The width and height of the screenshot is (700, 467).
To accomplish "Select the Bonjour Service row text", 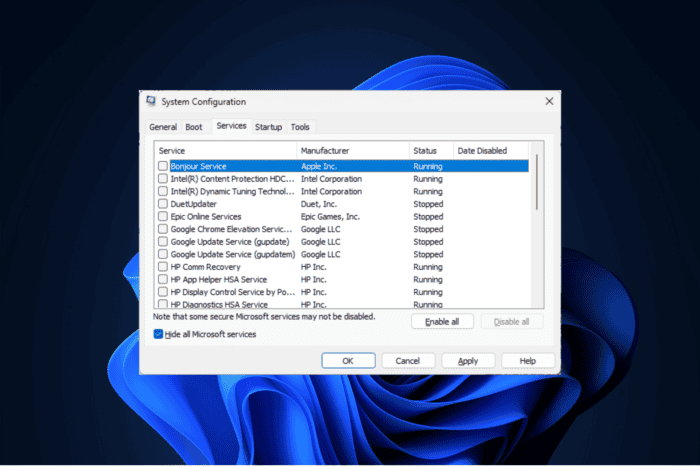I will [x=198, y=166].
